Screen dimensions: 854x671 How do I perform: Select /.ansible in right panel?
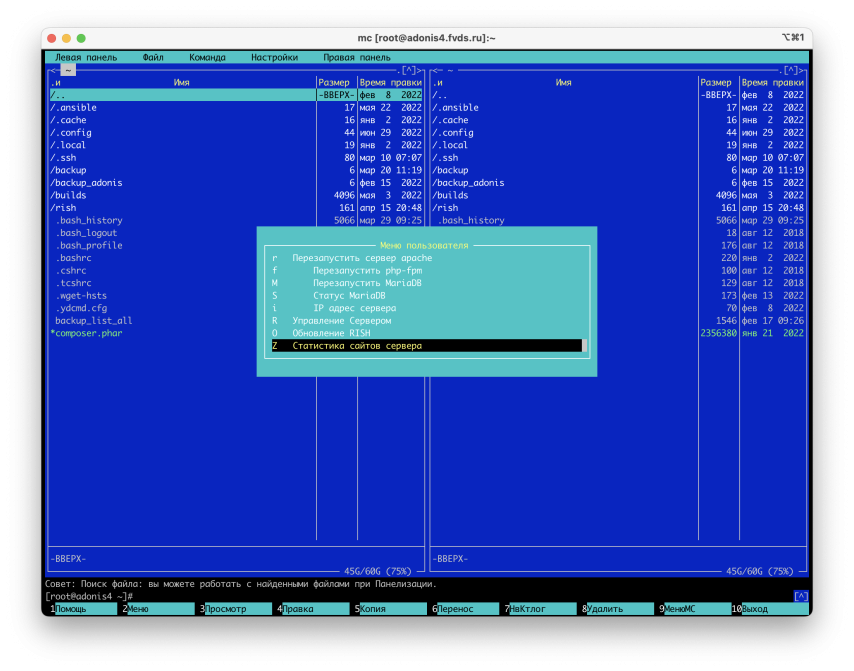(618, 108)
